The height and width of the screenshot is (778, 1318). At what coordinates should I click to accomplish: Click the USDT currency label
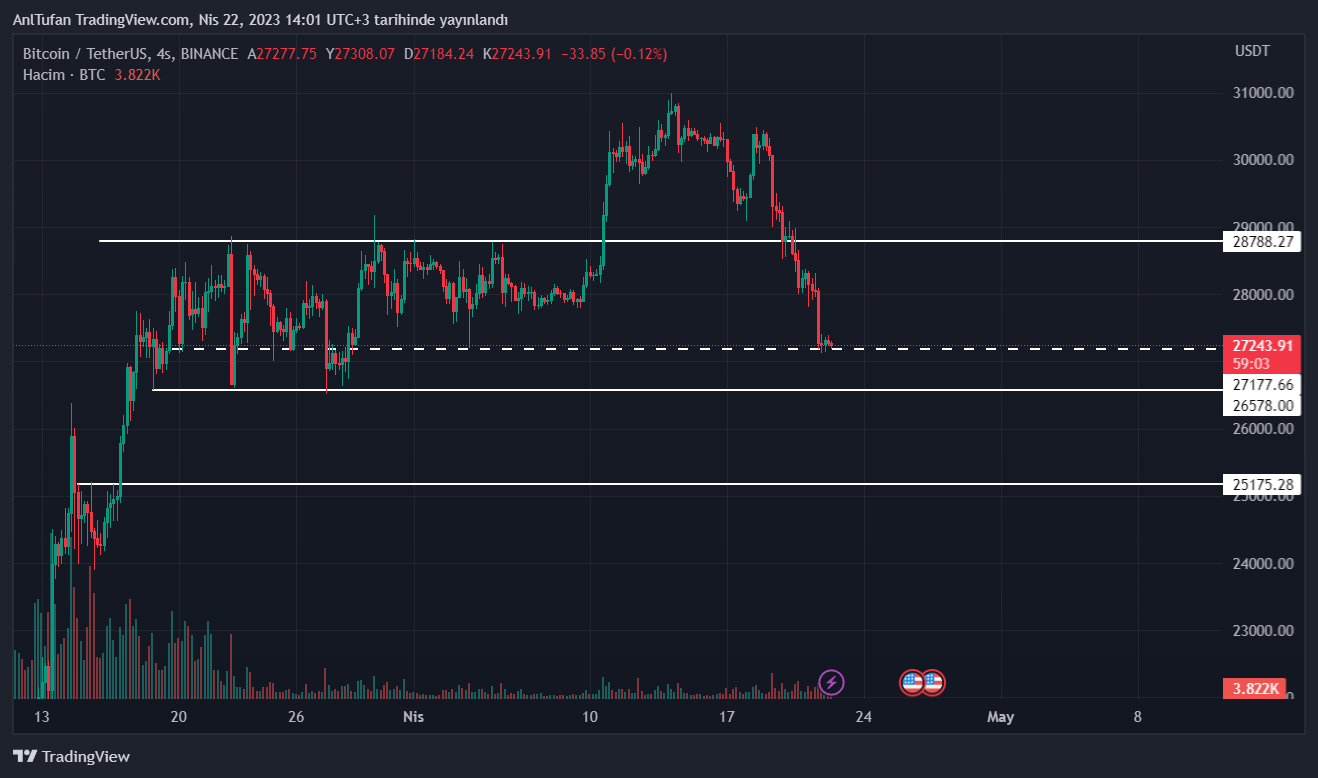(x=1251, y=51)
